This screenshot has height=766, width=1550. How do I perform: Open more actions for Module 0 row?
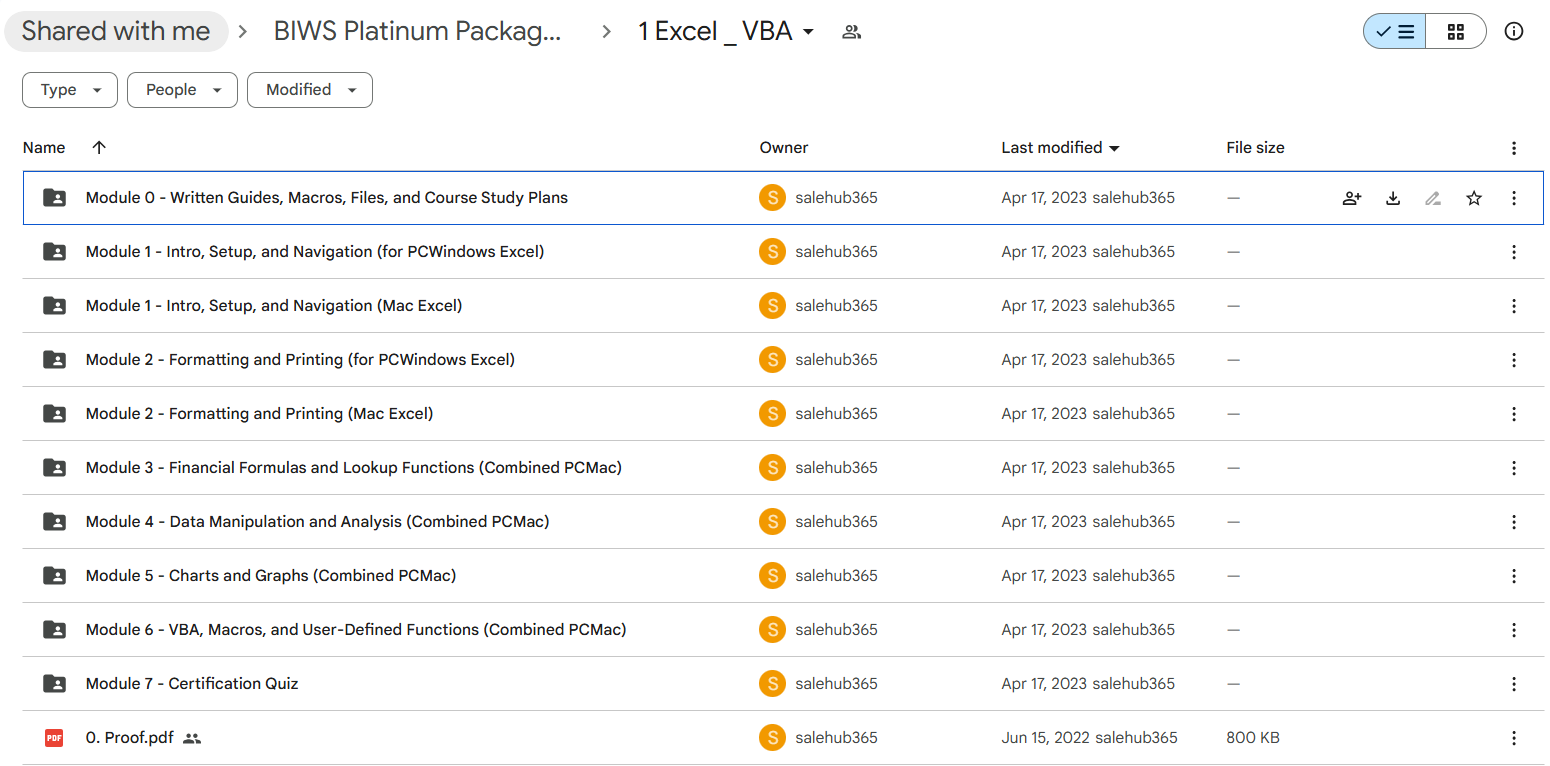point(1514,198)
